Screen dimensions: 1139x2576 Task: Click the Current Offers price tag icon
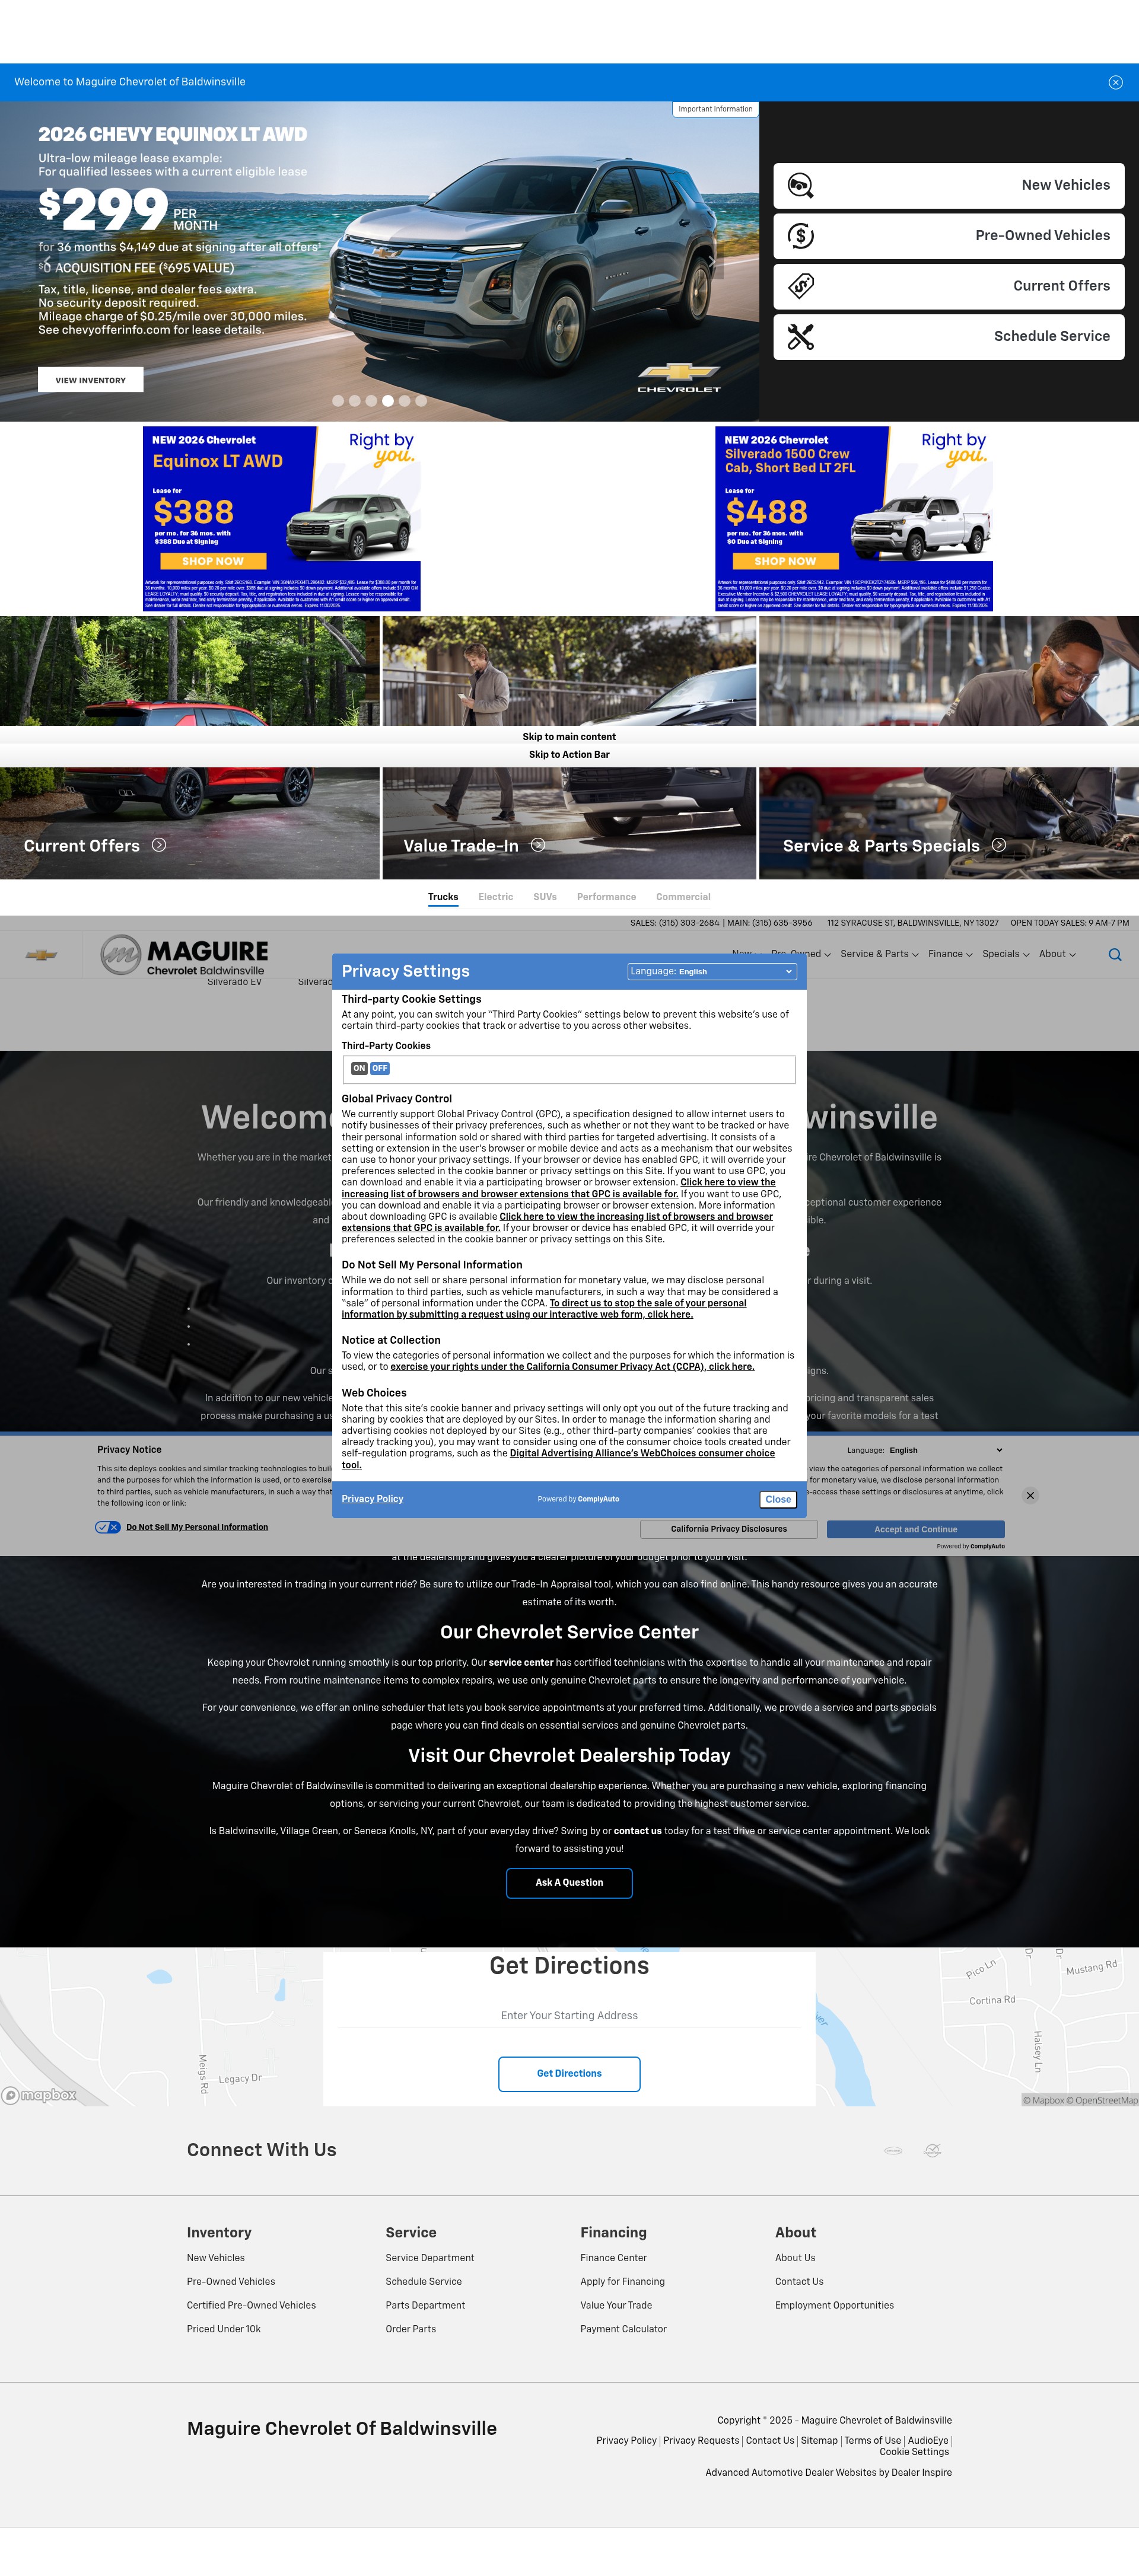pos(800,286)
